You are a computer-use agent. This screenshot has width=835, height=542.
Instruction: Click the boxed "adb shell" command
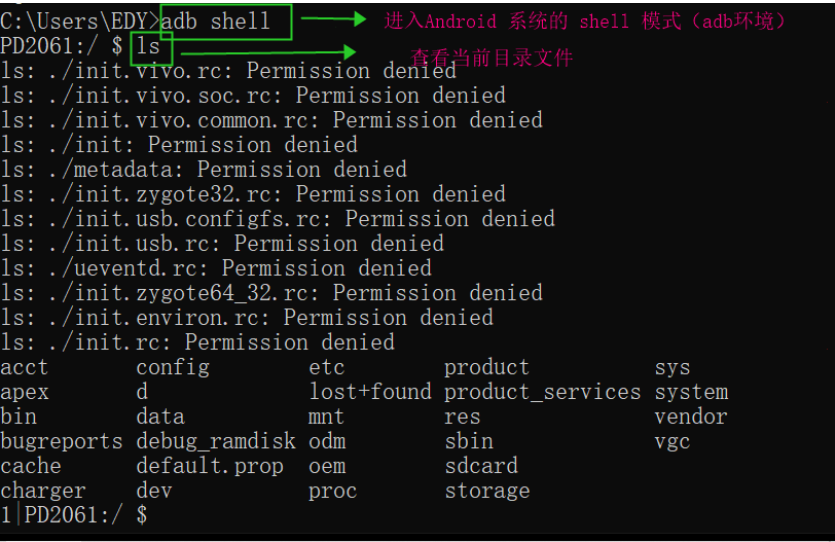pyautogui.click(x=216, y=21)
